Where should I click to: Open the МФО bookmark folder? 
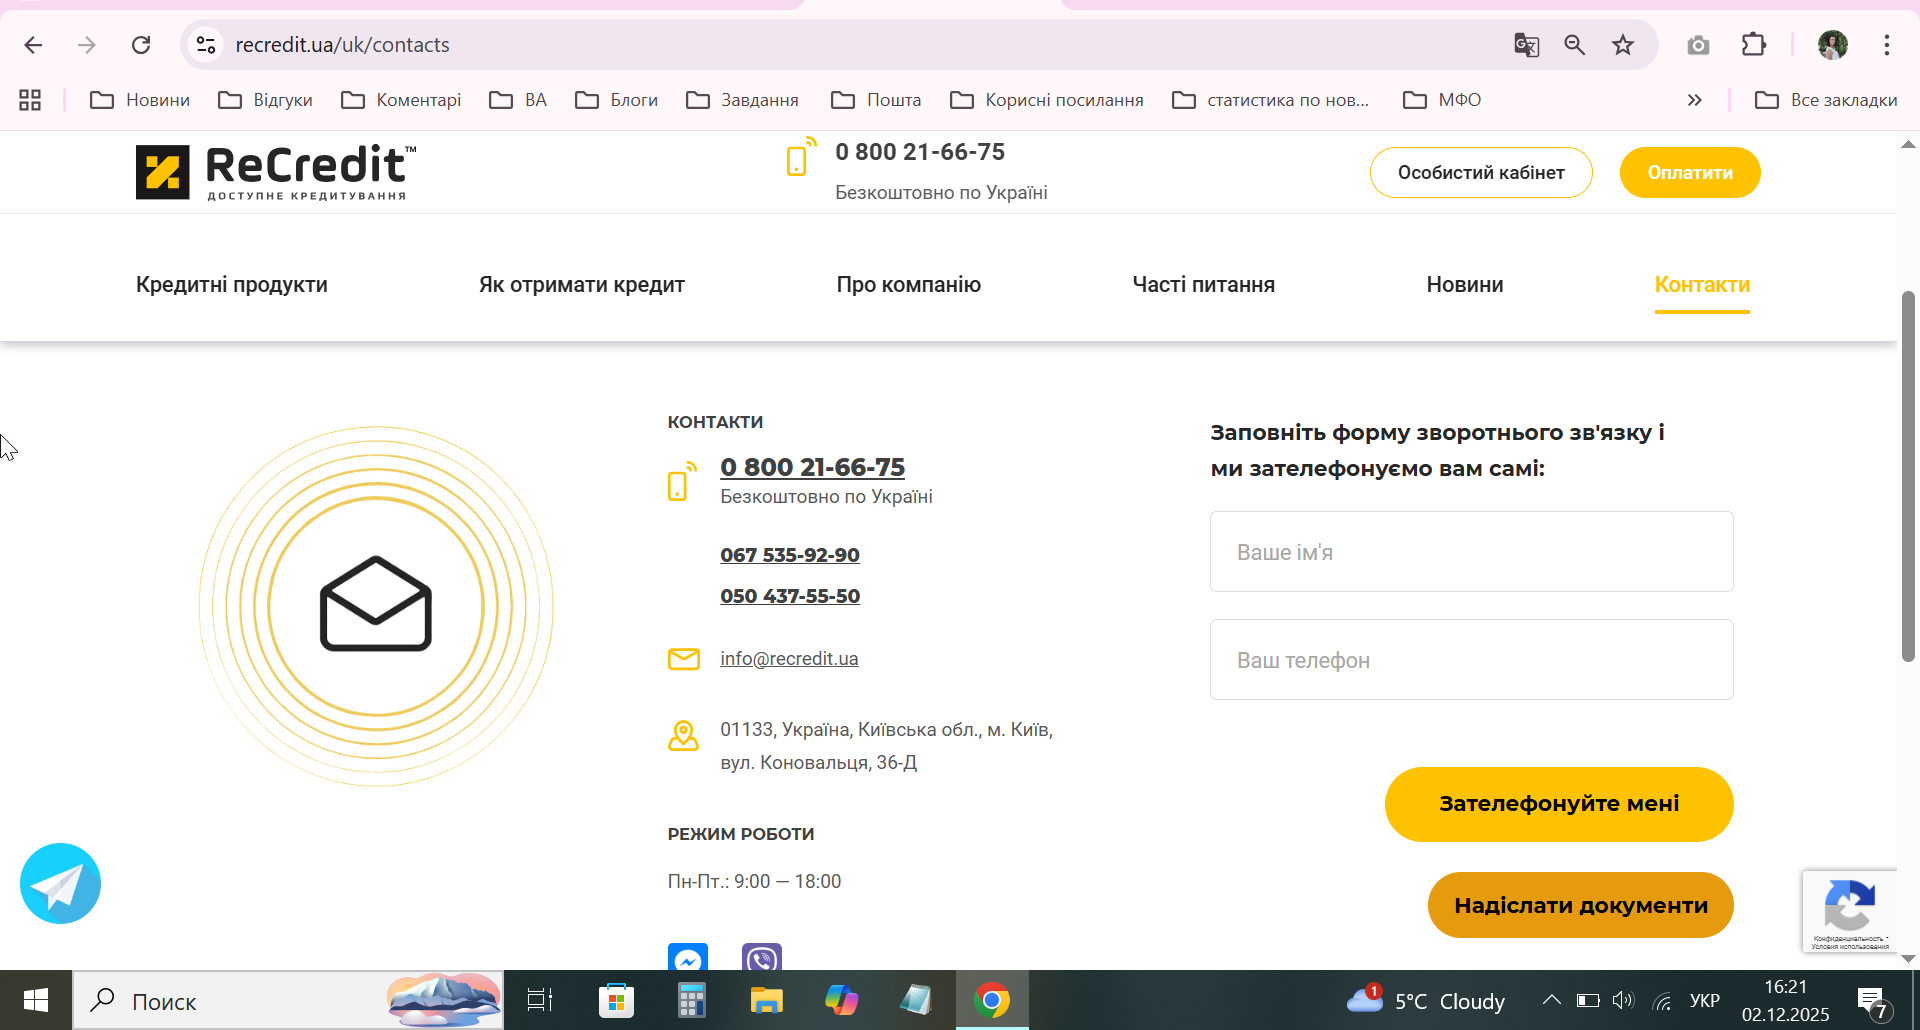[1442, 100]
